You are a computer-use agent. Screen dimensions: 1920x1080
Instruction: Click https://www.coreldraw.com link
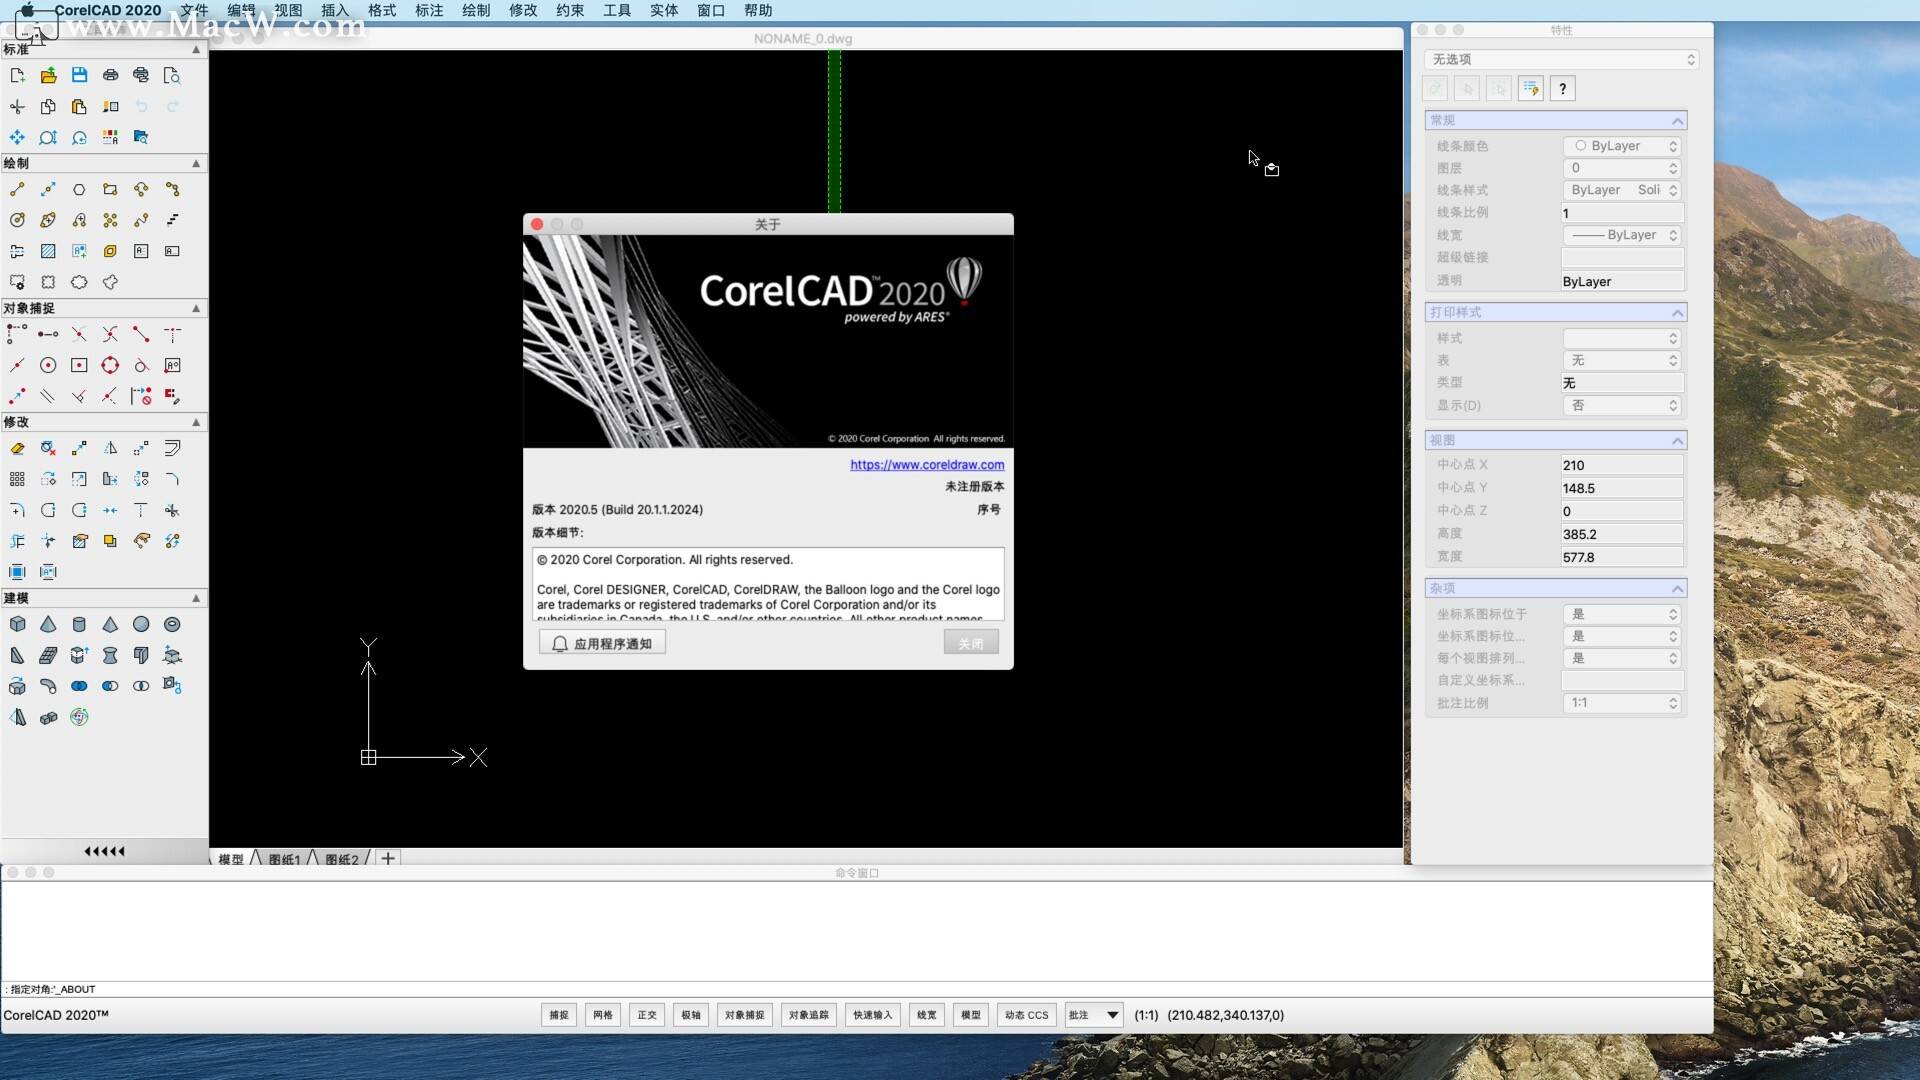927,463
